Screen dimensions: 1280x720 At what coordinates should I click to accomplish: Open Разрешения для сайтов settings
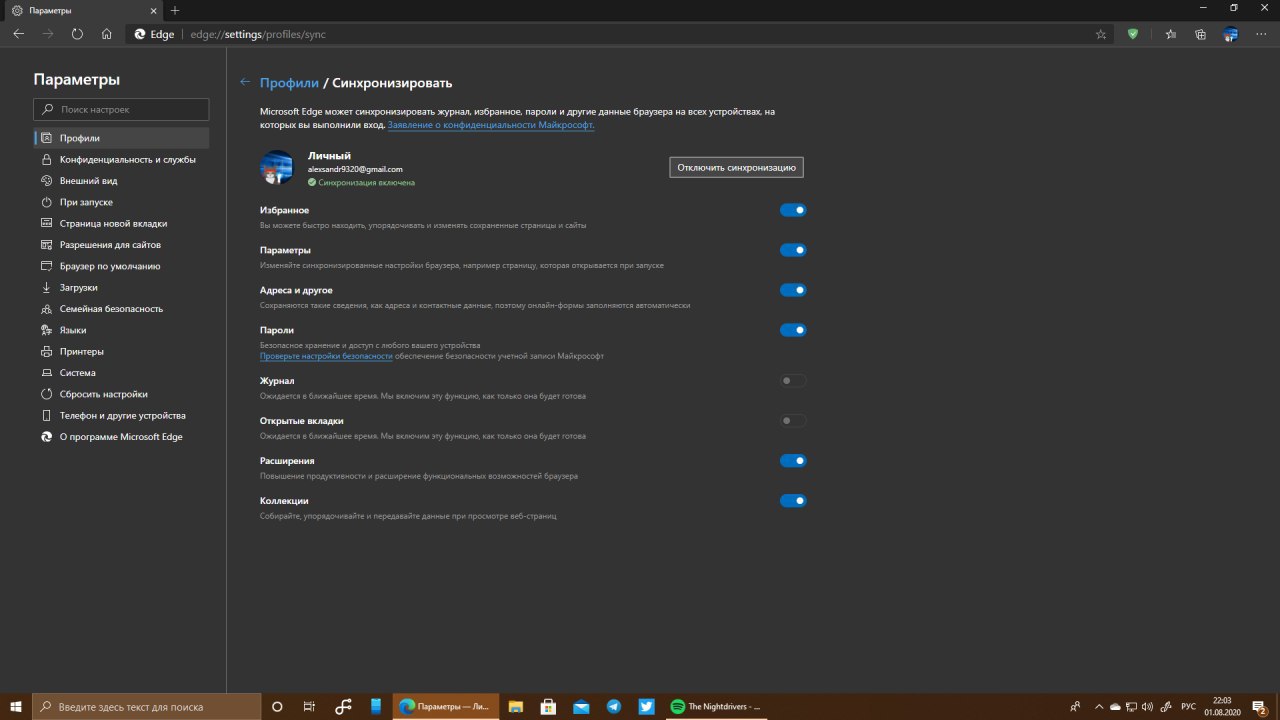pyautogui.click(x=121, y=245)
